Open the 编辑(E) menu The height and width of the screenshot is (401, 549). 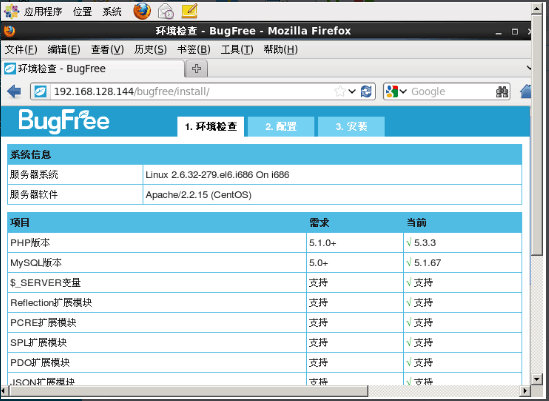(x=64, y=50)
